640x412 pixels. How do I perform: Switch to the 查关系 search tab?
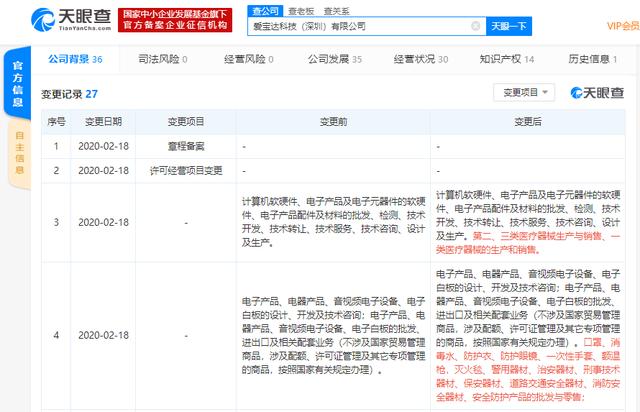(x=336, y=11)
